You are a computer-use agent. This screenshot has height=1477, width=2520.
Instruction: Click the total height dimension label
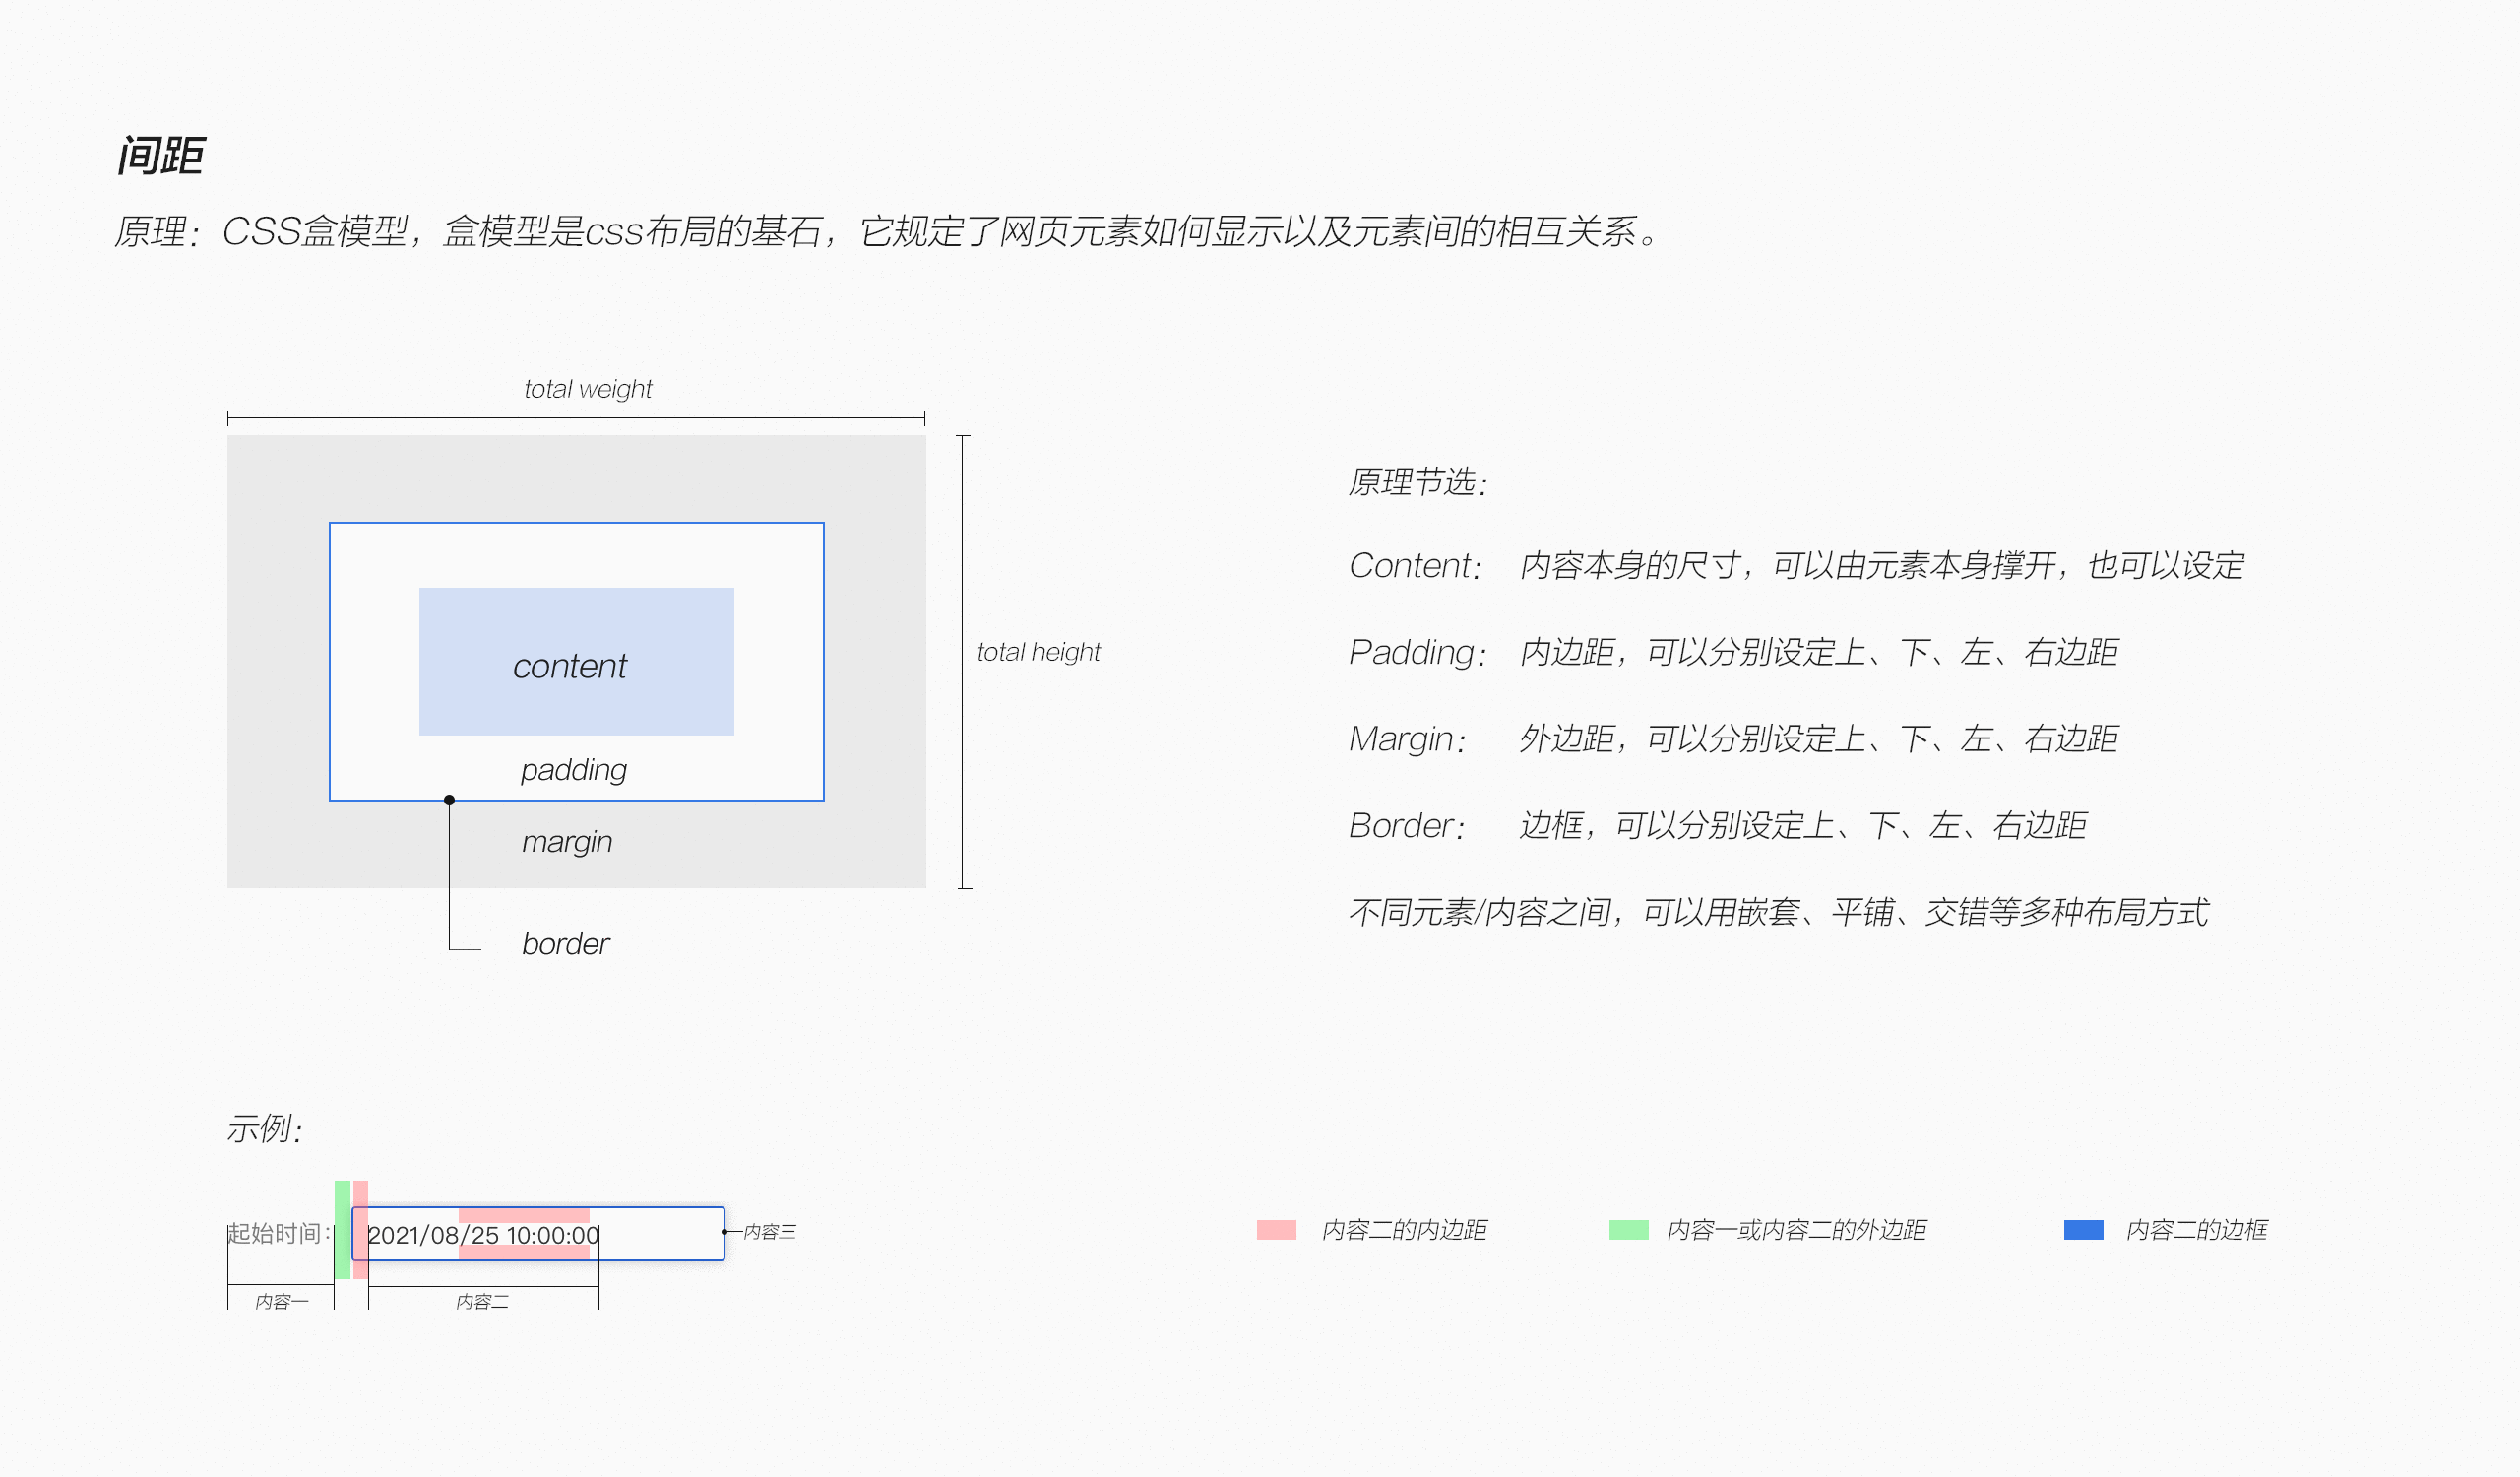tap(1038, 651)
